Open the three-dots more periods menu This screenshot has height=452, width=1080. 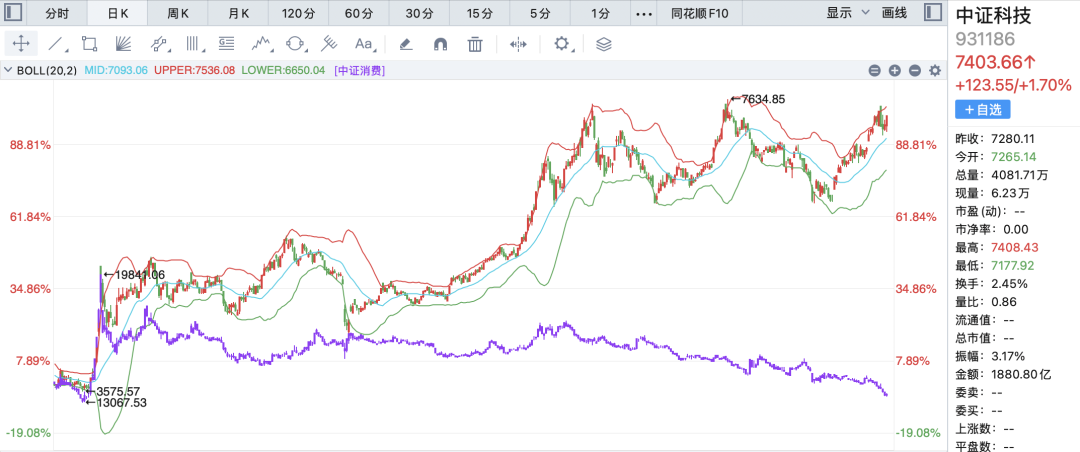(643, 13)
